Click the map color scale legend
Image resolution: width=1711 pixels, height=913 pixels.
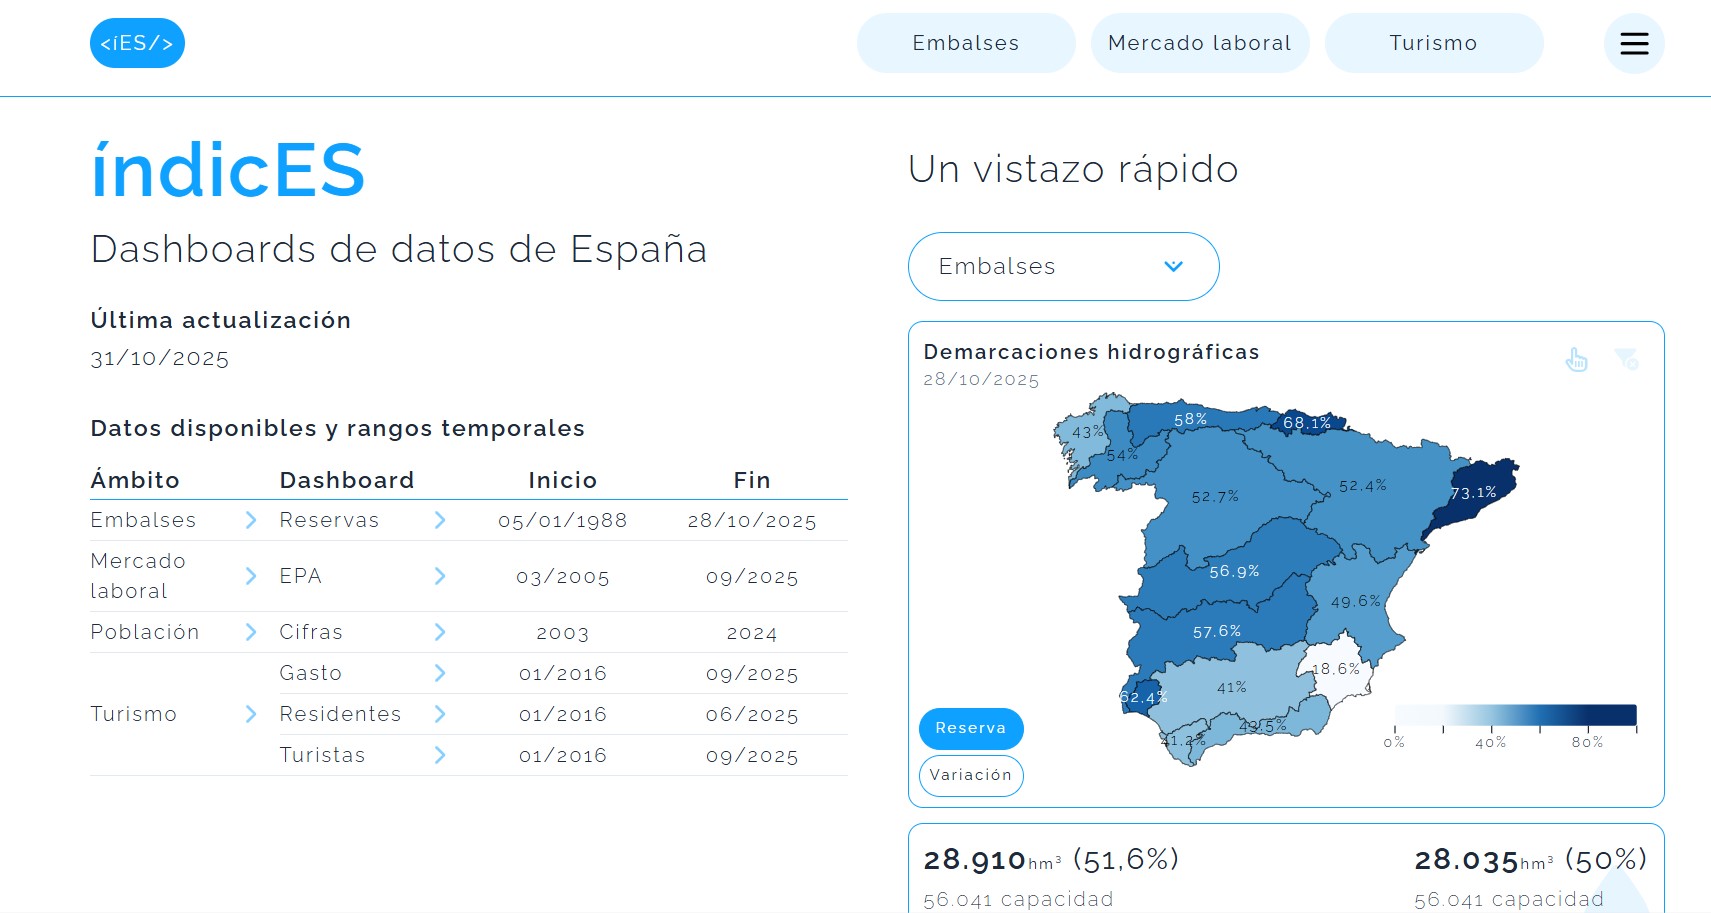[x=1515, y=715]
